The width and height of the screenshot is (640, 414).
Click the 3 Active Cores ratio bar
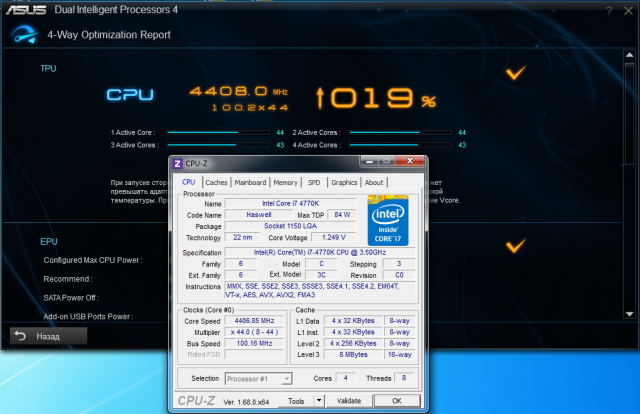(x=218, y=145)
